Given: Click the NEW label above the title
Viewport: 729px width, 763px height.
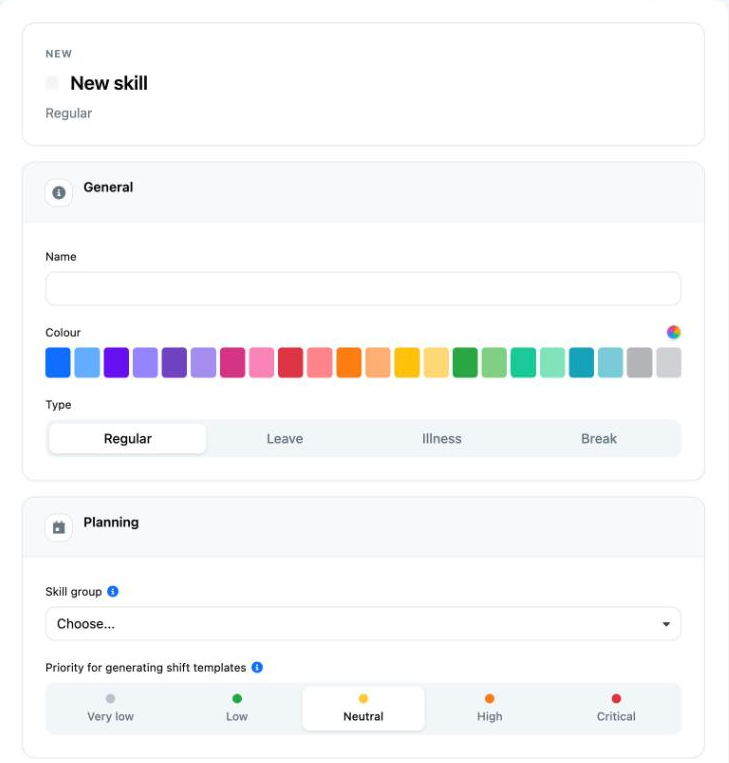Looking at the screenshot, I should (58, 54).
